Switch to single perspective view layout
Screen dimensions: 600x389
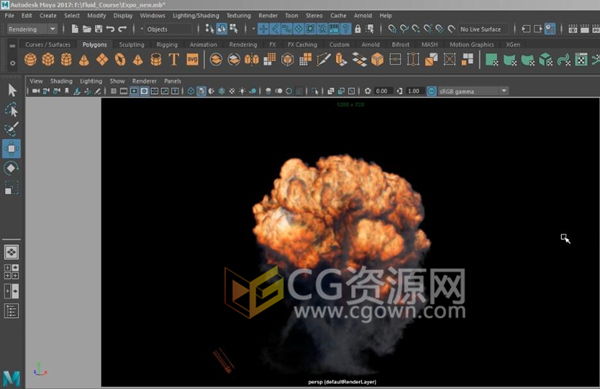(11, 252)
